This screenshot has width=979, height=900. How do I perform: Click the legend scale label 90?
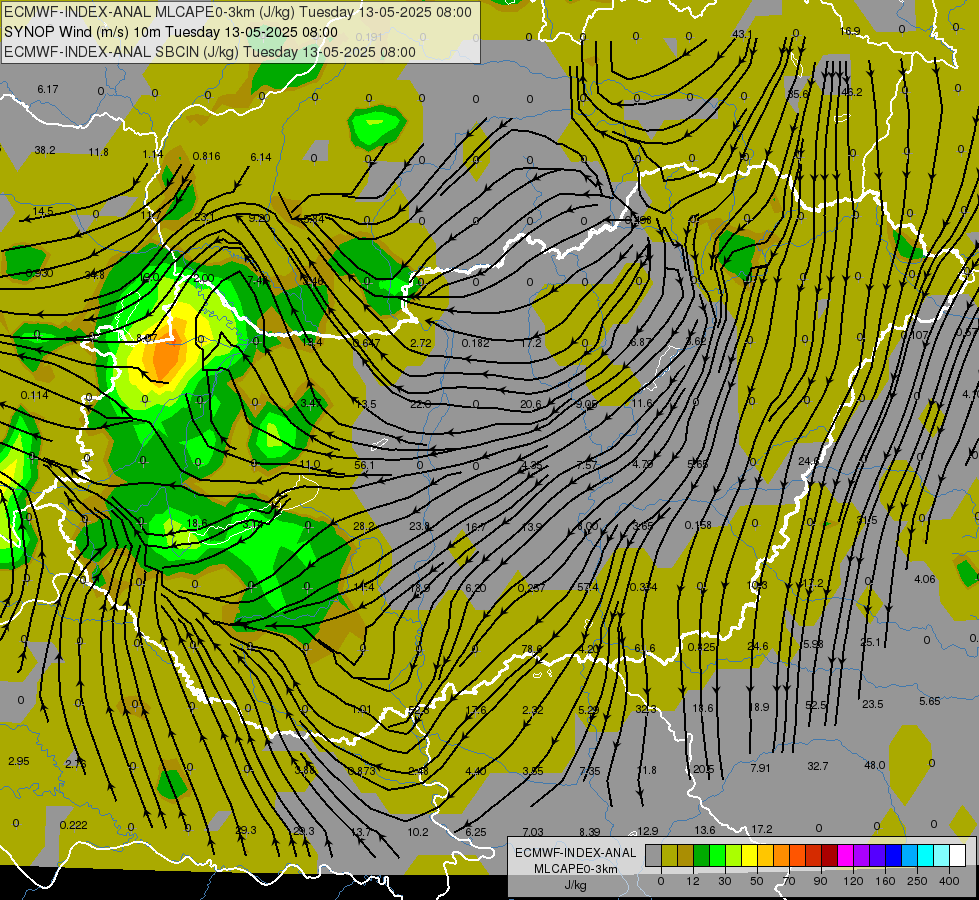pos(820,881)
